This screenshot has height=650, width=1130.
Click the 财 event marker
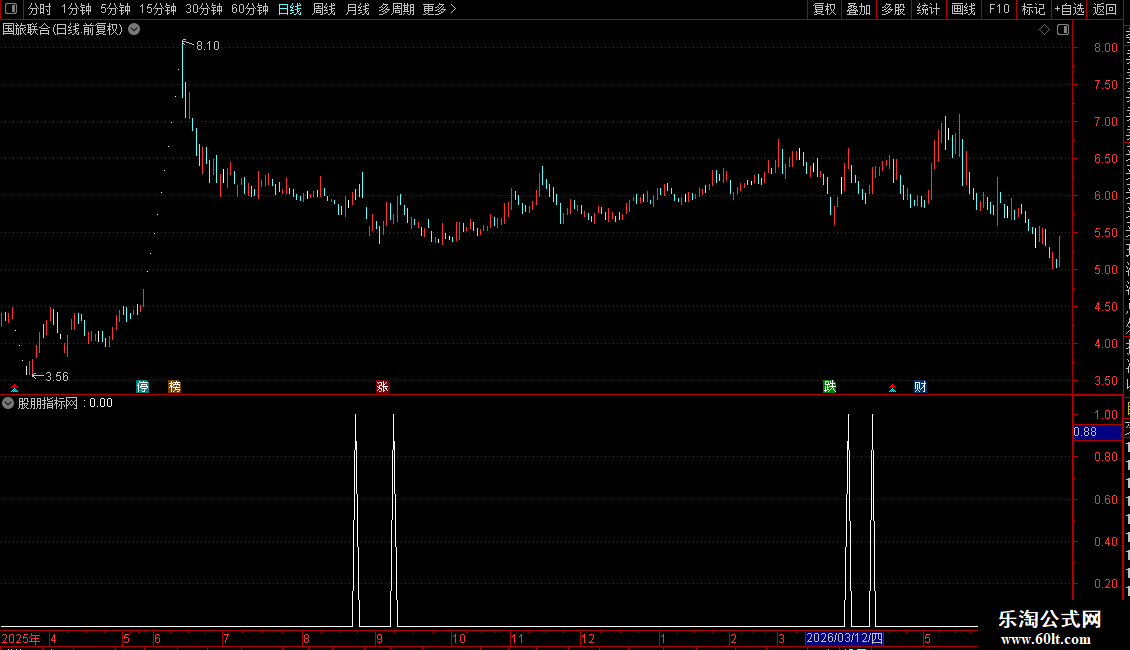click(x=920, y=387)
